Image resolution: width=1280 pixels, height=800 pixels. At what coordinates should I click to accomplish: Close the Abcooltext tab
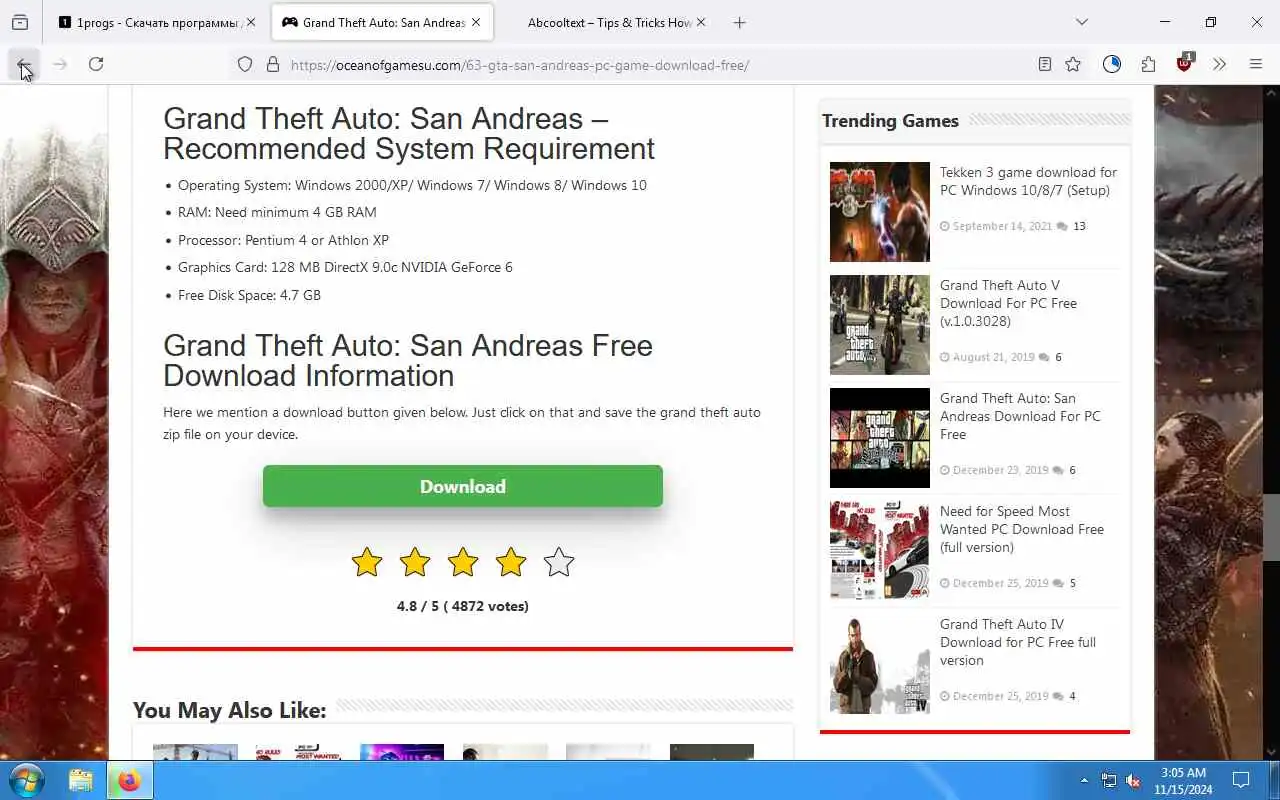(x=700, y=22)
